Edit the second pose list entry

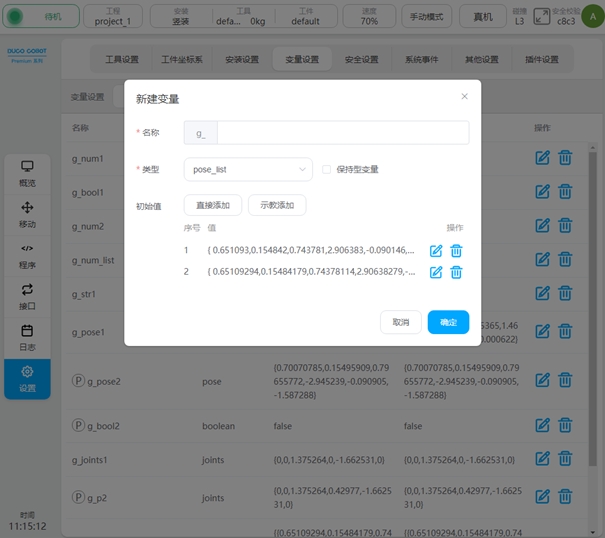tap(436, 272)
